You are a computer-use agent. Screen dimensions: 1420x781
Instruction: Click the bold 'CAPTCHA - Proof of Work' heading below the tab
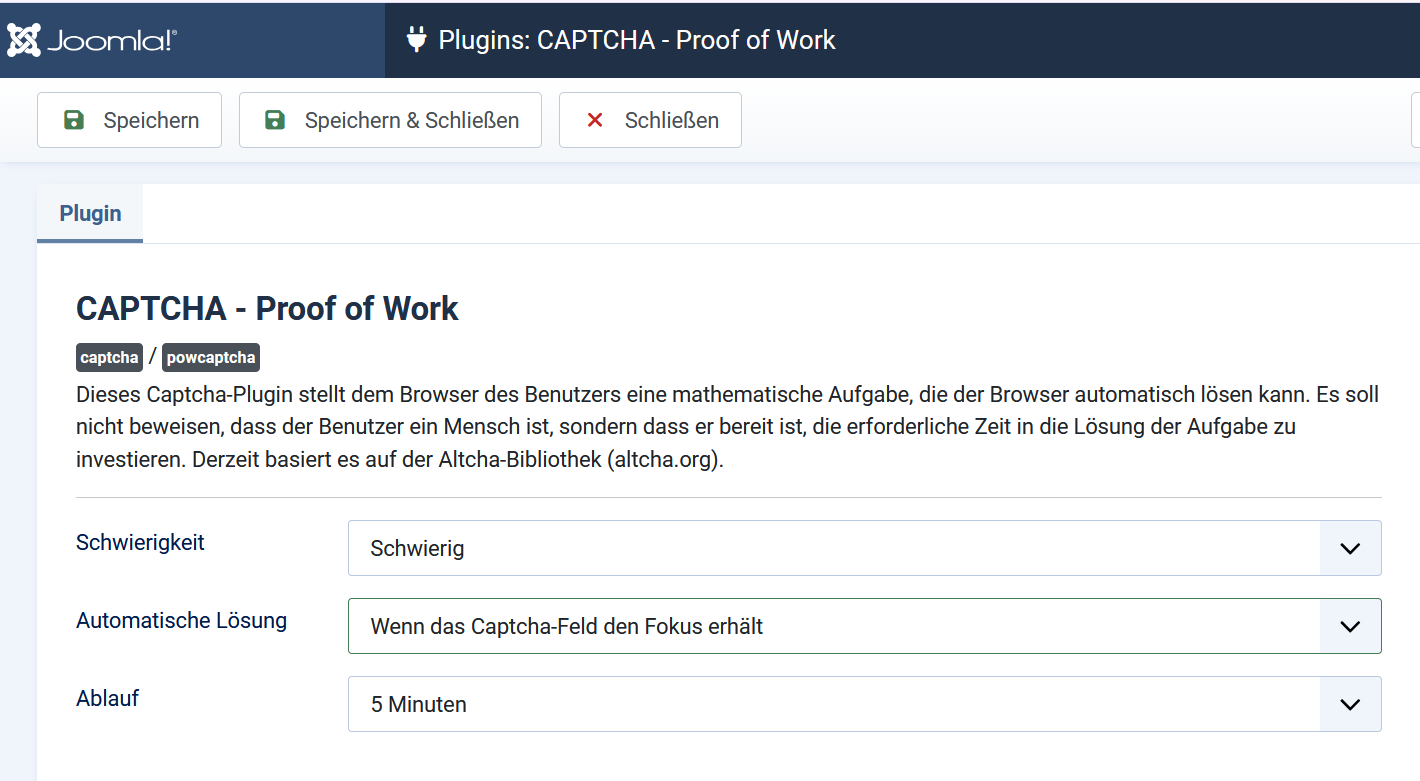click(267, 308)
